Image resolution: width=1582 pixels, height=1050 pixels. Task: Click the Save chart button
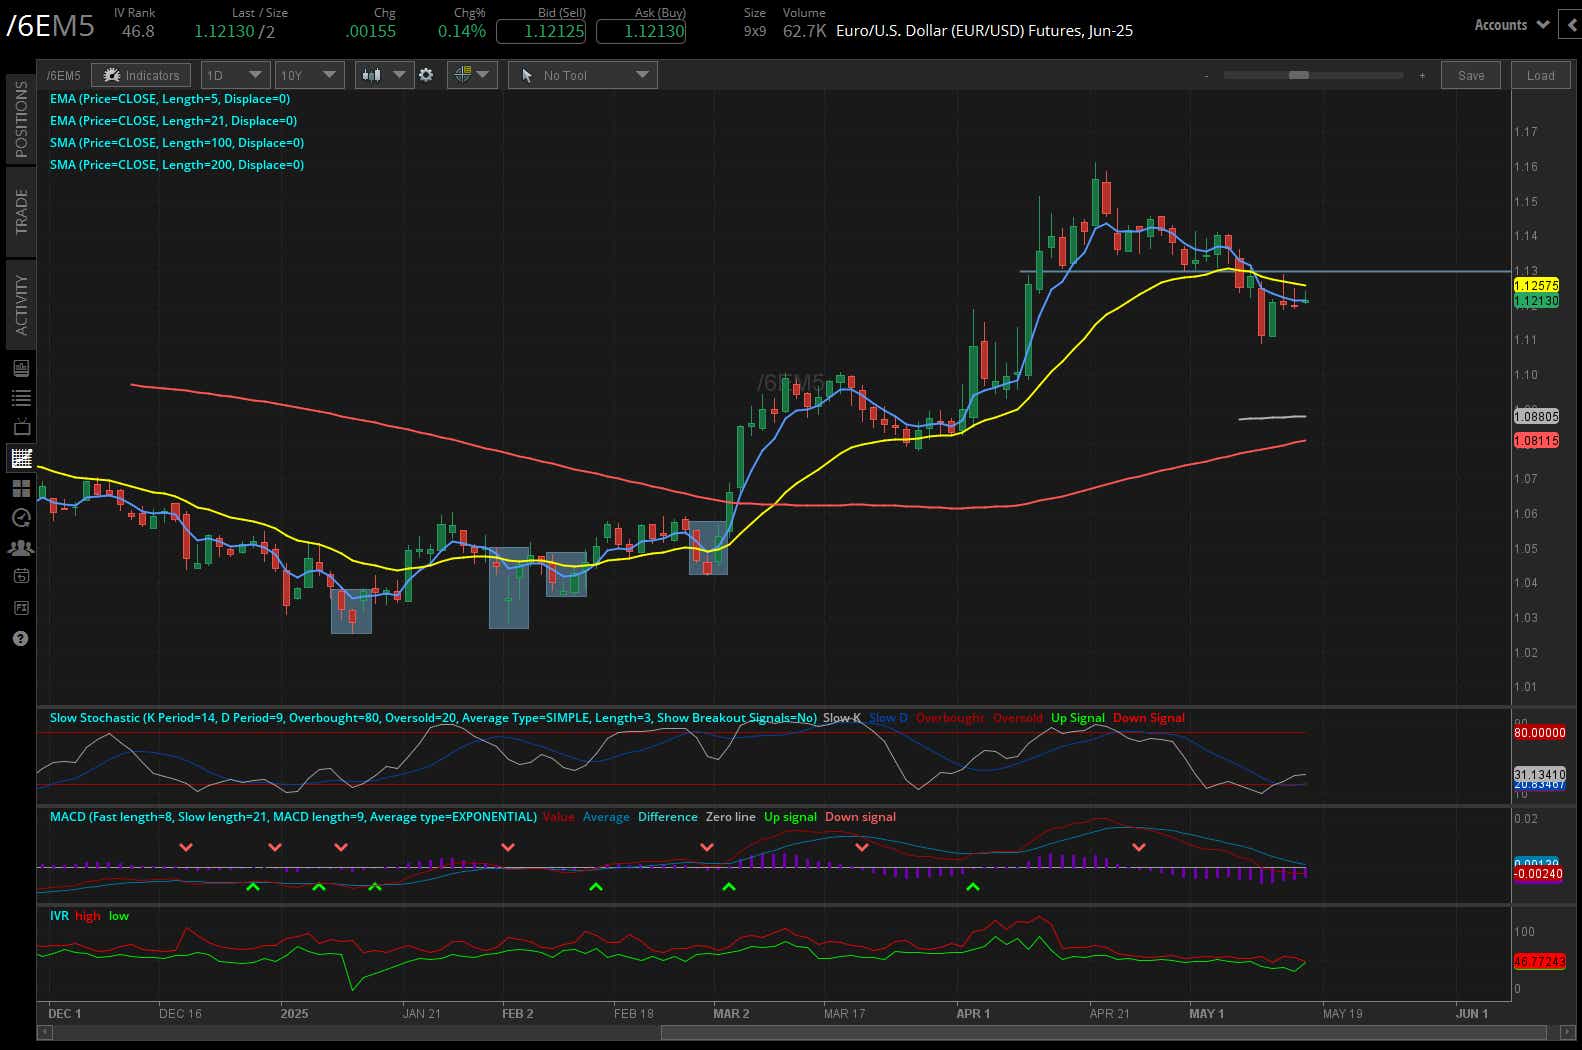pyautogui.click(x=1471, y=75)
